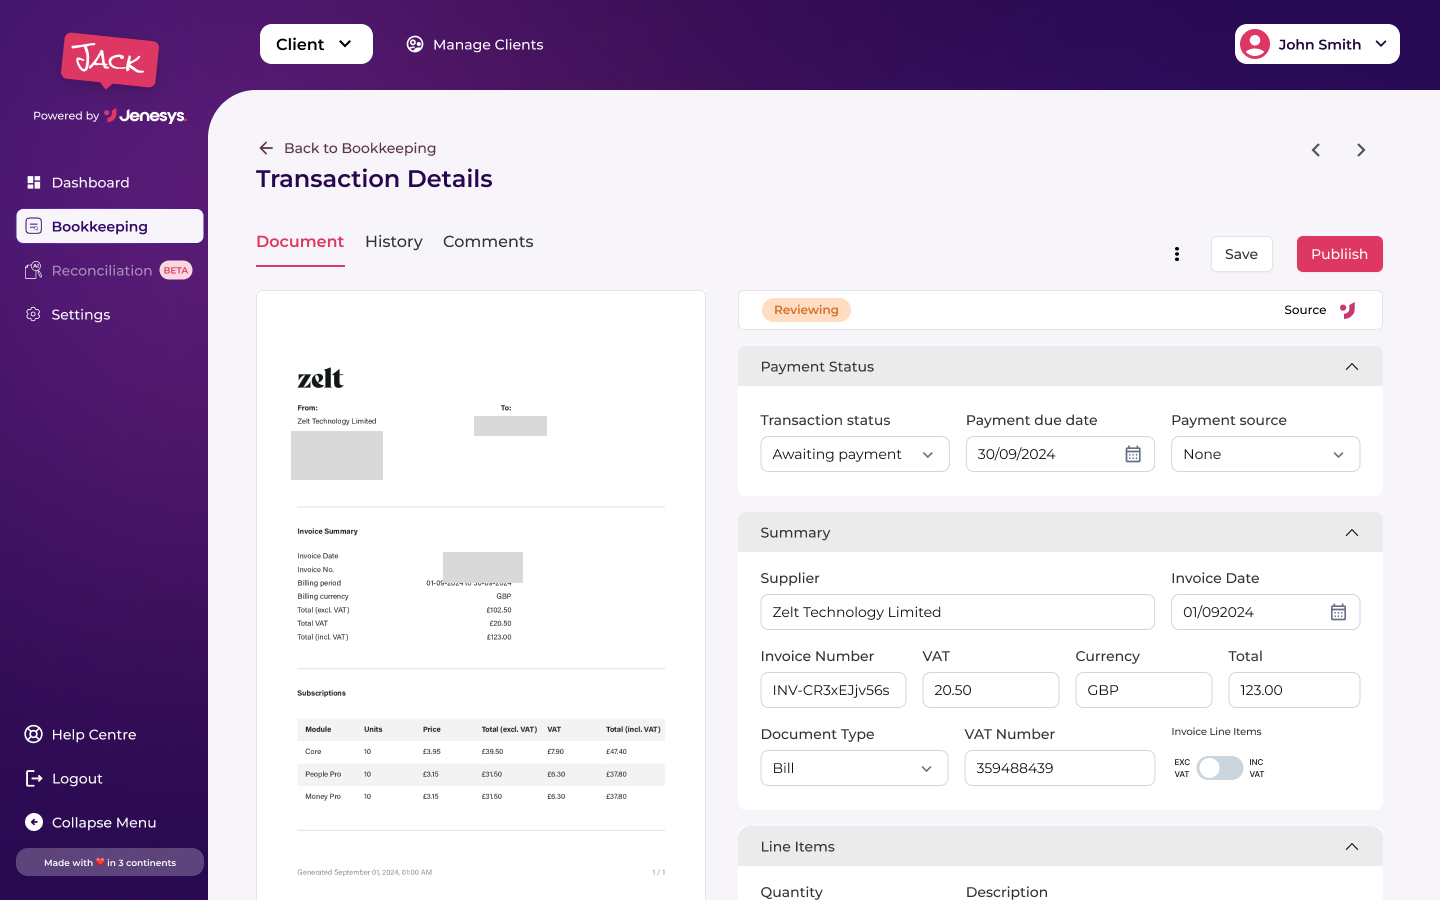Click the Source label
The image size is (1440, 900).
[1305, 310]
